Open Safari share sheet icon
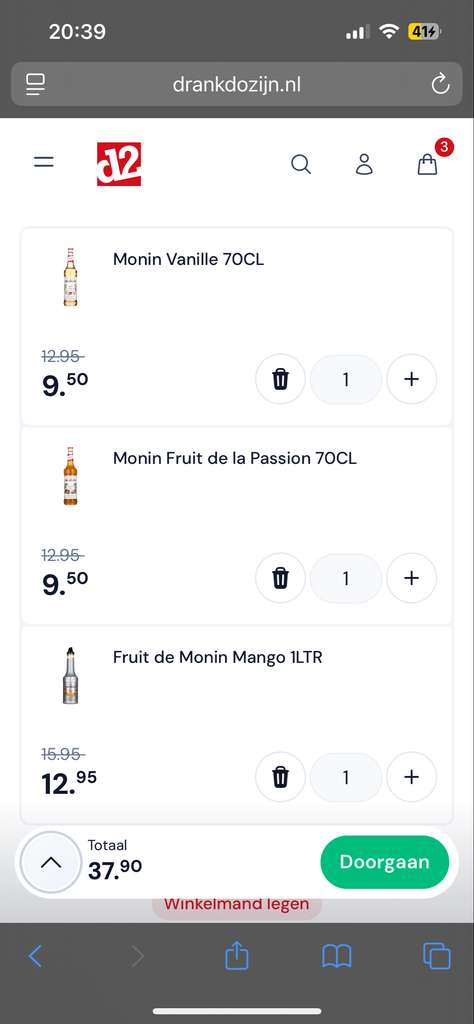474x1024 pixels. coord(237,956)
